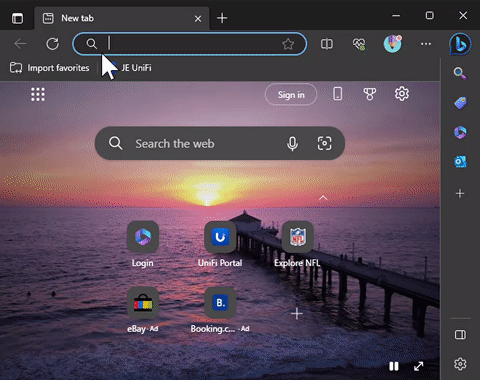Open the split screen icon

327,44
